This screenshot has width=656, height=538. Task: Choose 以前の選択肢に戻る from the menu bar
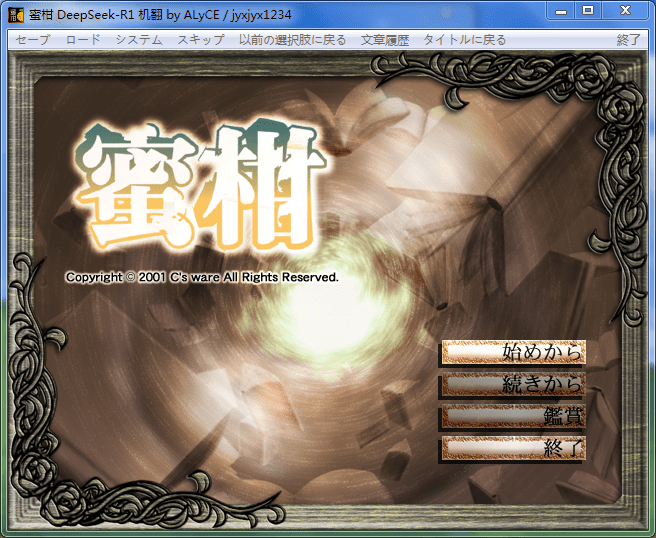pyautogui.click(x=292, y=40)
